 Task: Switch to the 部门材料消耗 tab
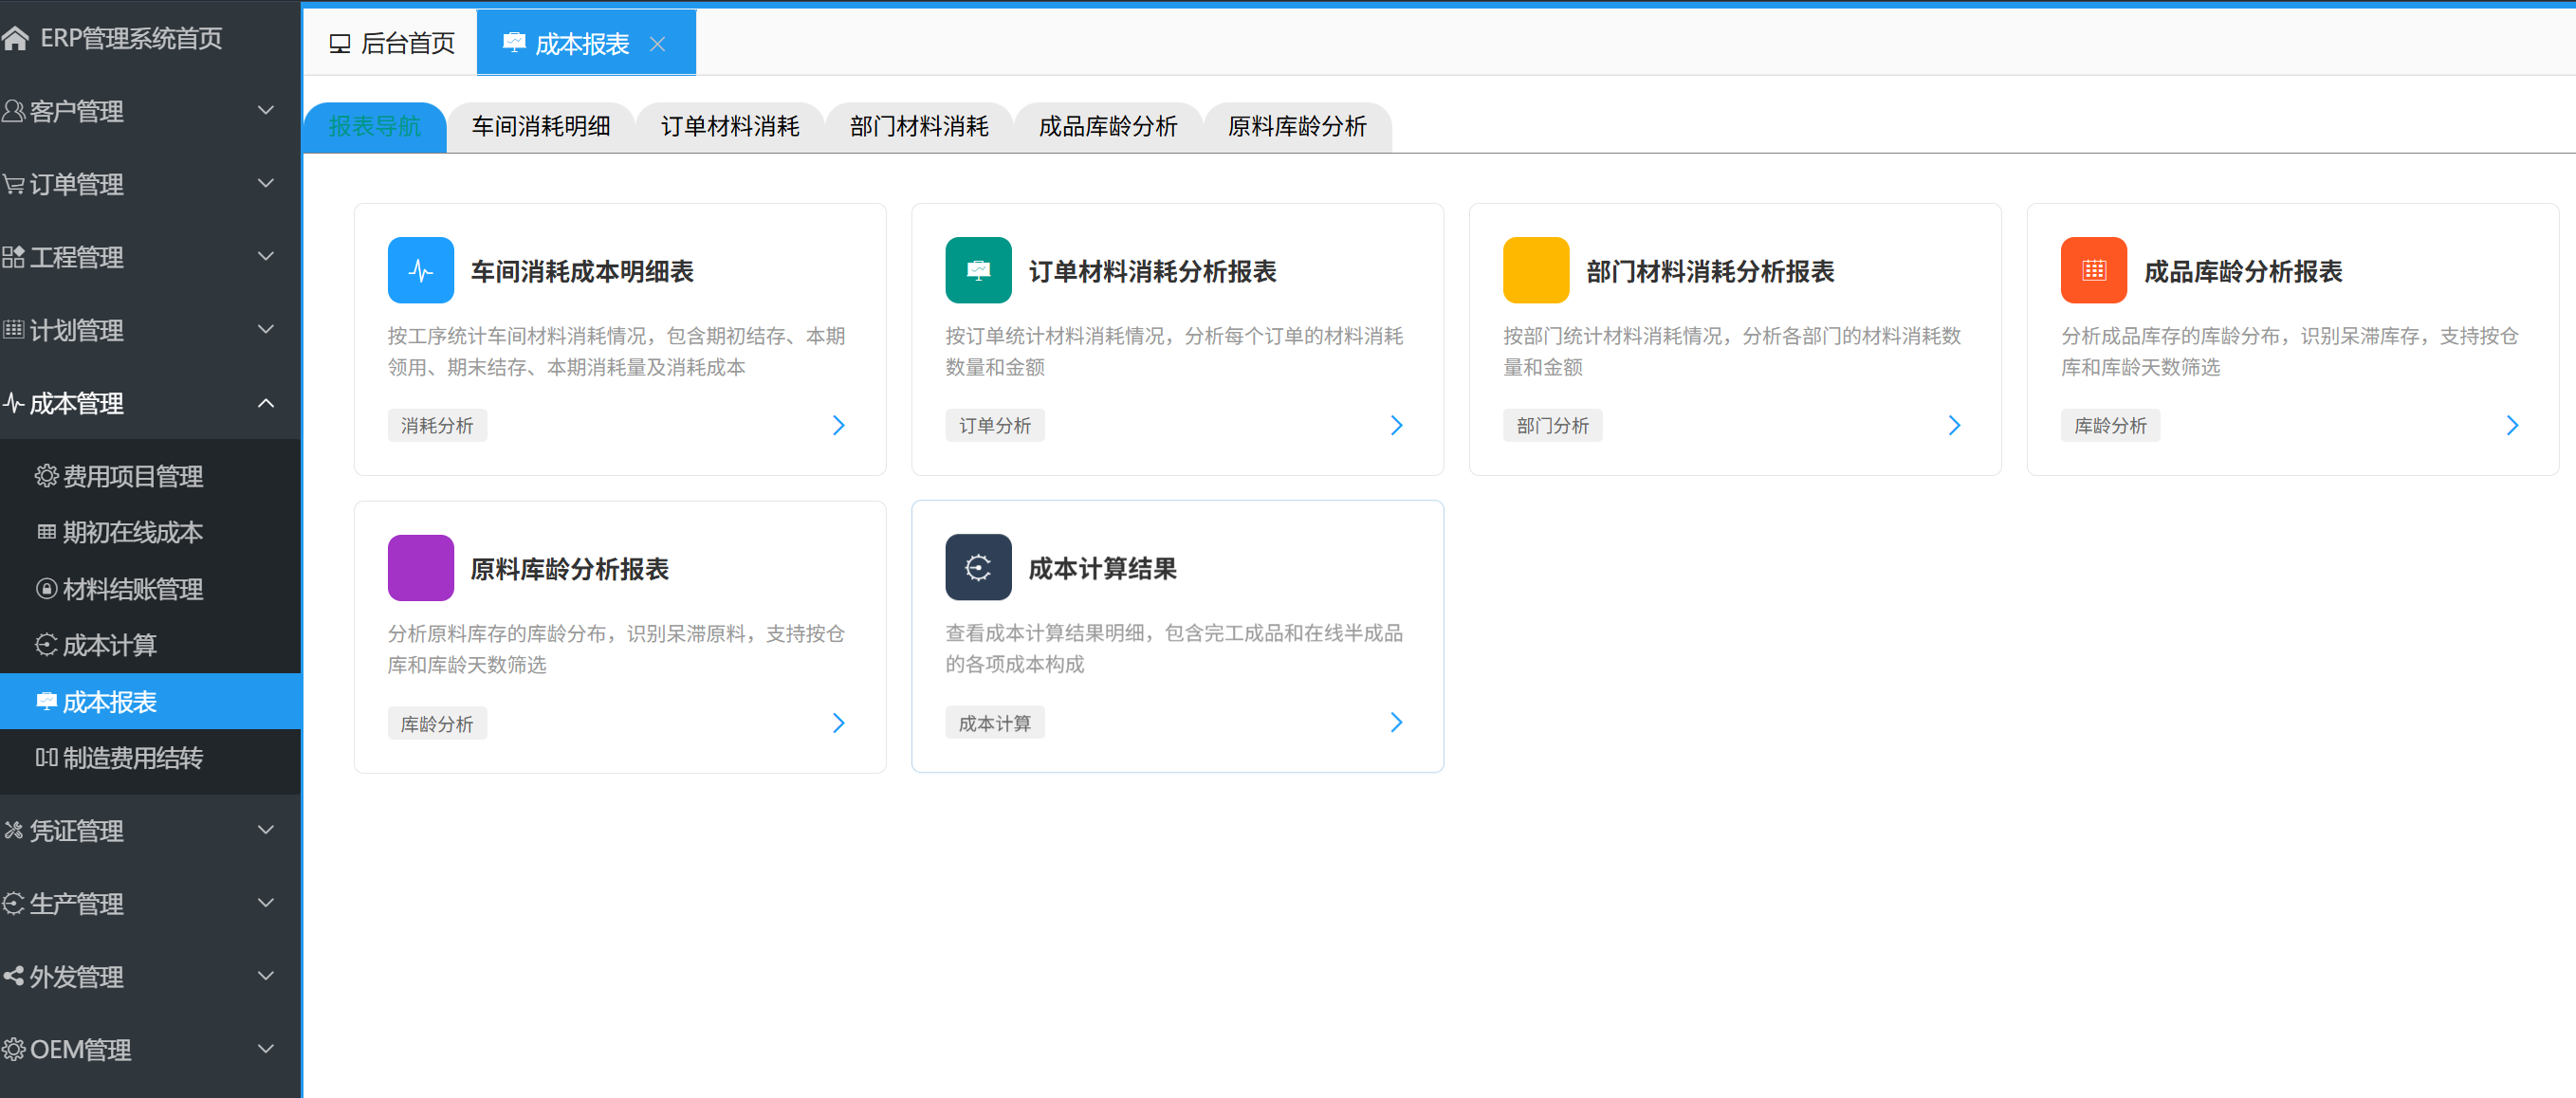point(919,127)
